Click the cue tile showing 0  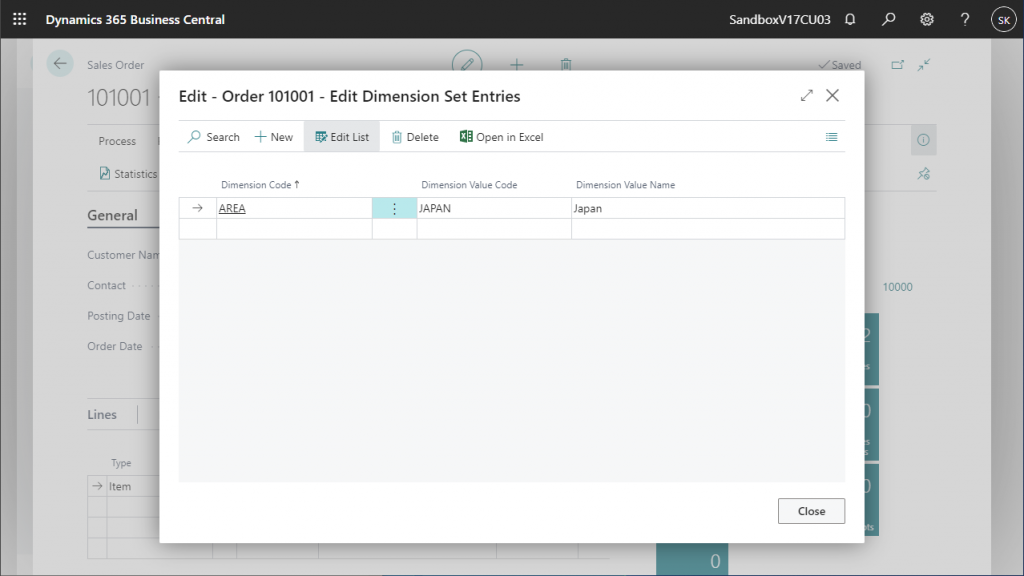pyautogui.click(x=692, y=559)
